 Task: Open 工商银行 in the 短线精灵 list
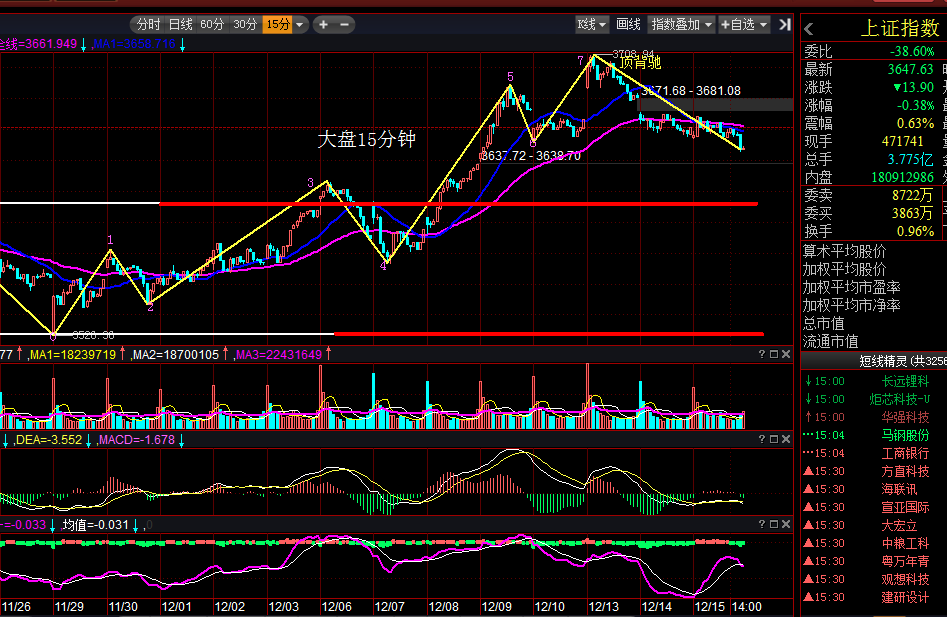pos(905,453)
